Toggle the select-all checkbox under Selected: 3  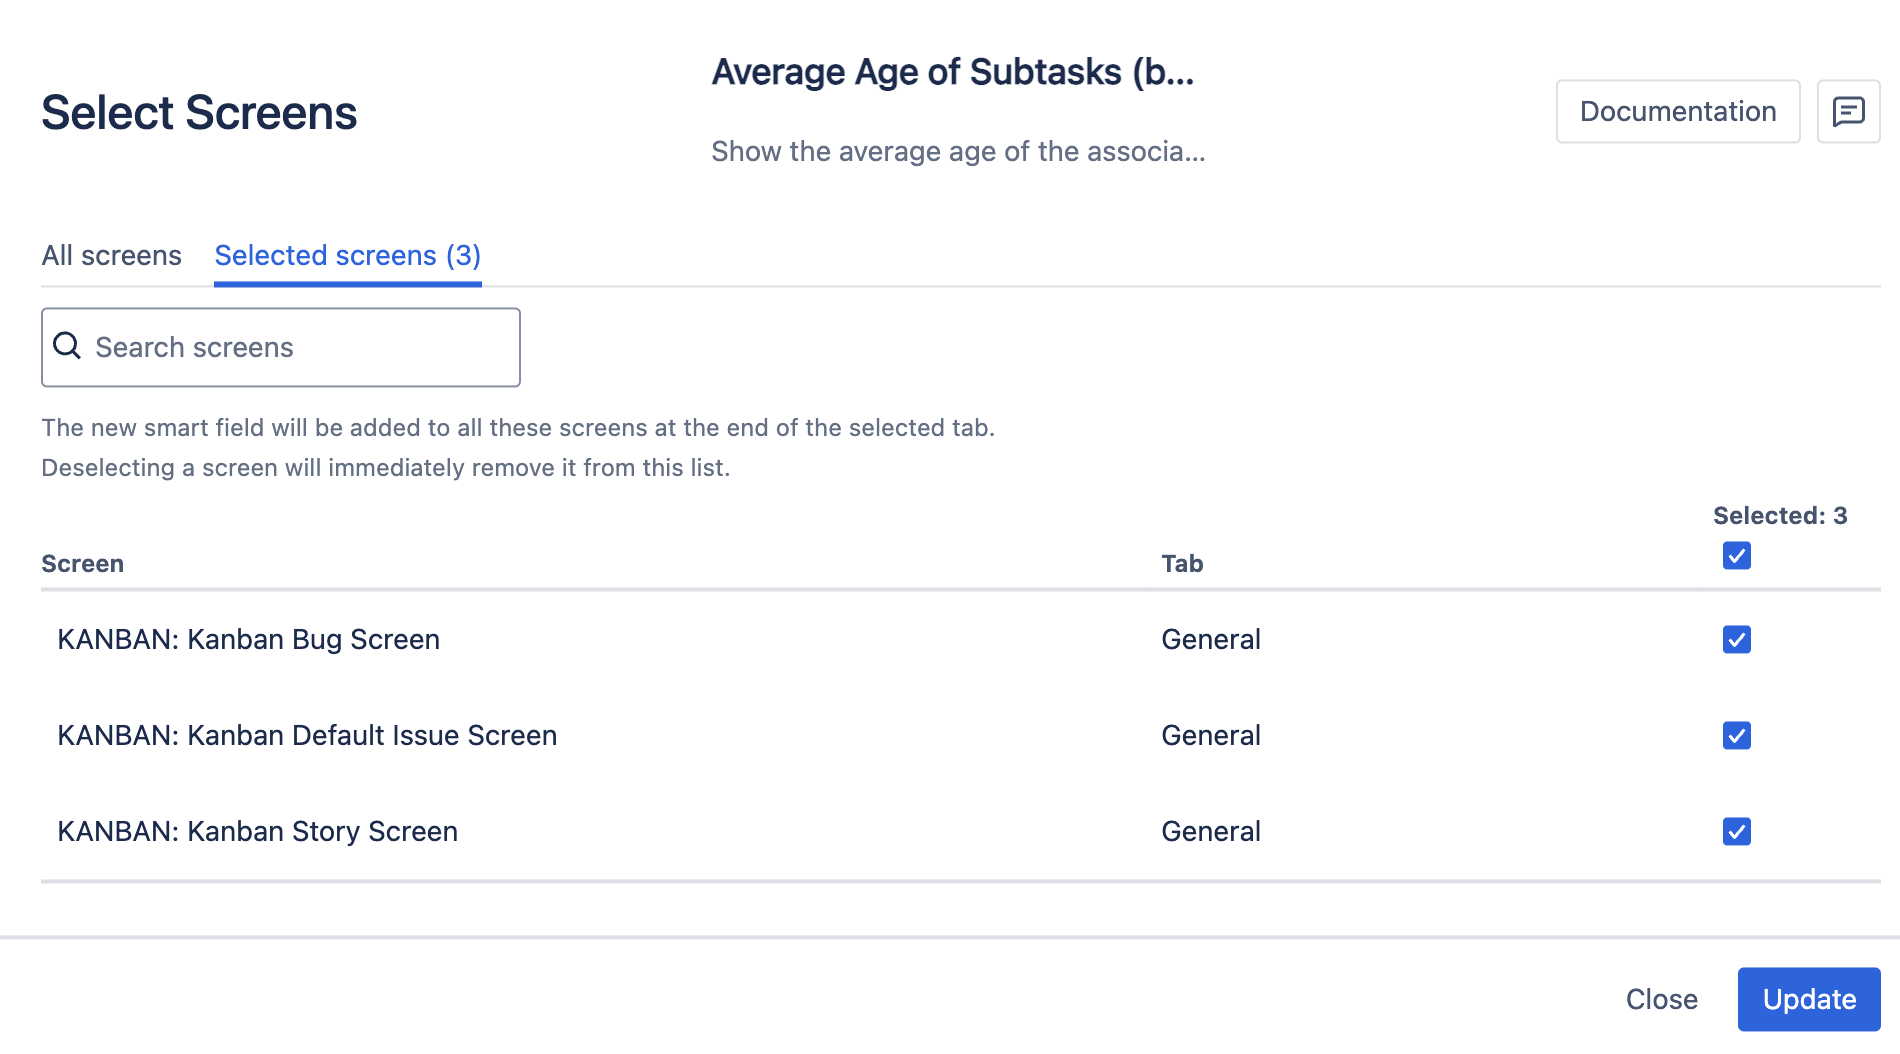pyautogui.click(x=1736, y=556)
